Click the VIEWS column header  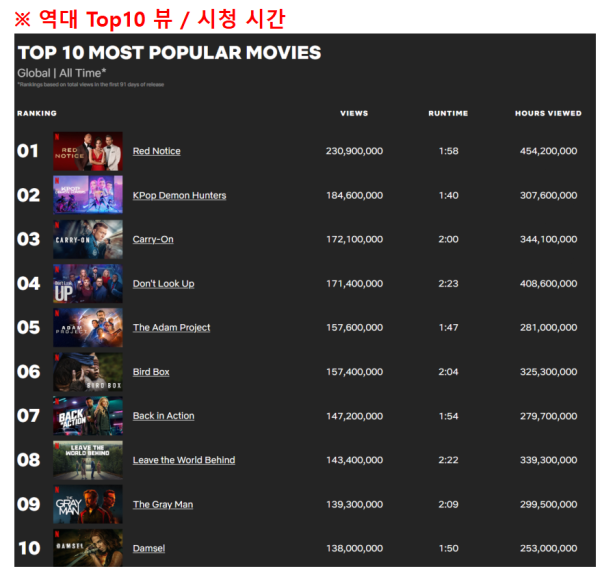tap(354, 114)
